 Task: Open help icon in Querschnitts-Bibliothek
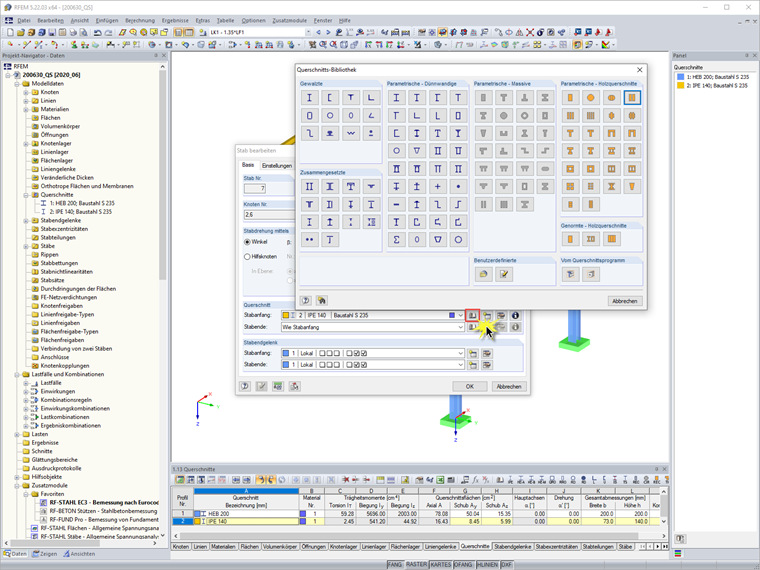coord(305,301)
